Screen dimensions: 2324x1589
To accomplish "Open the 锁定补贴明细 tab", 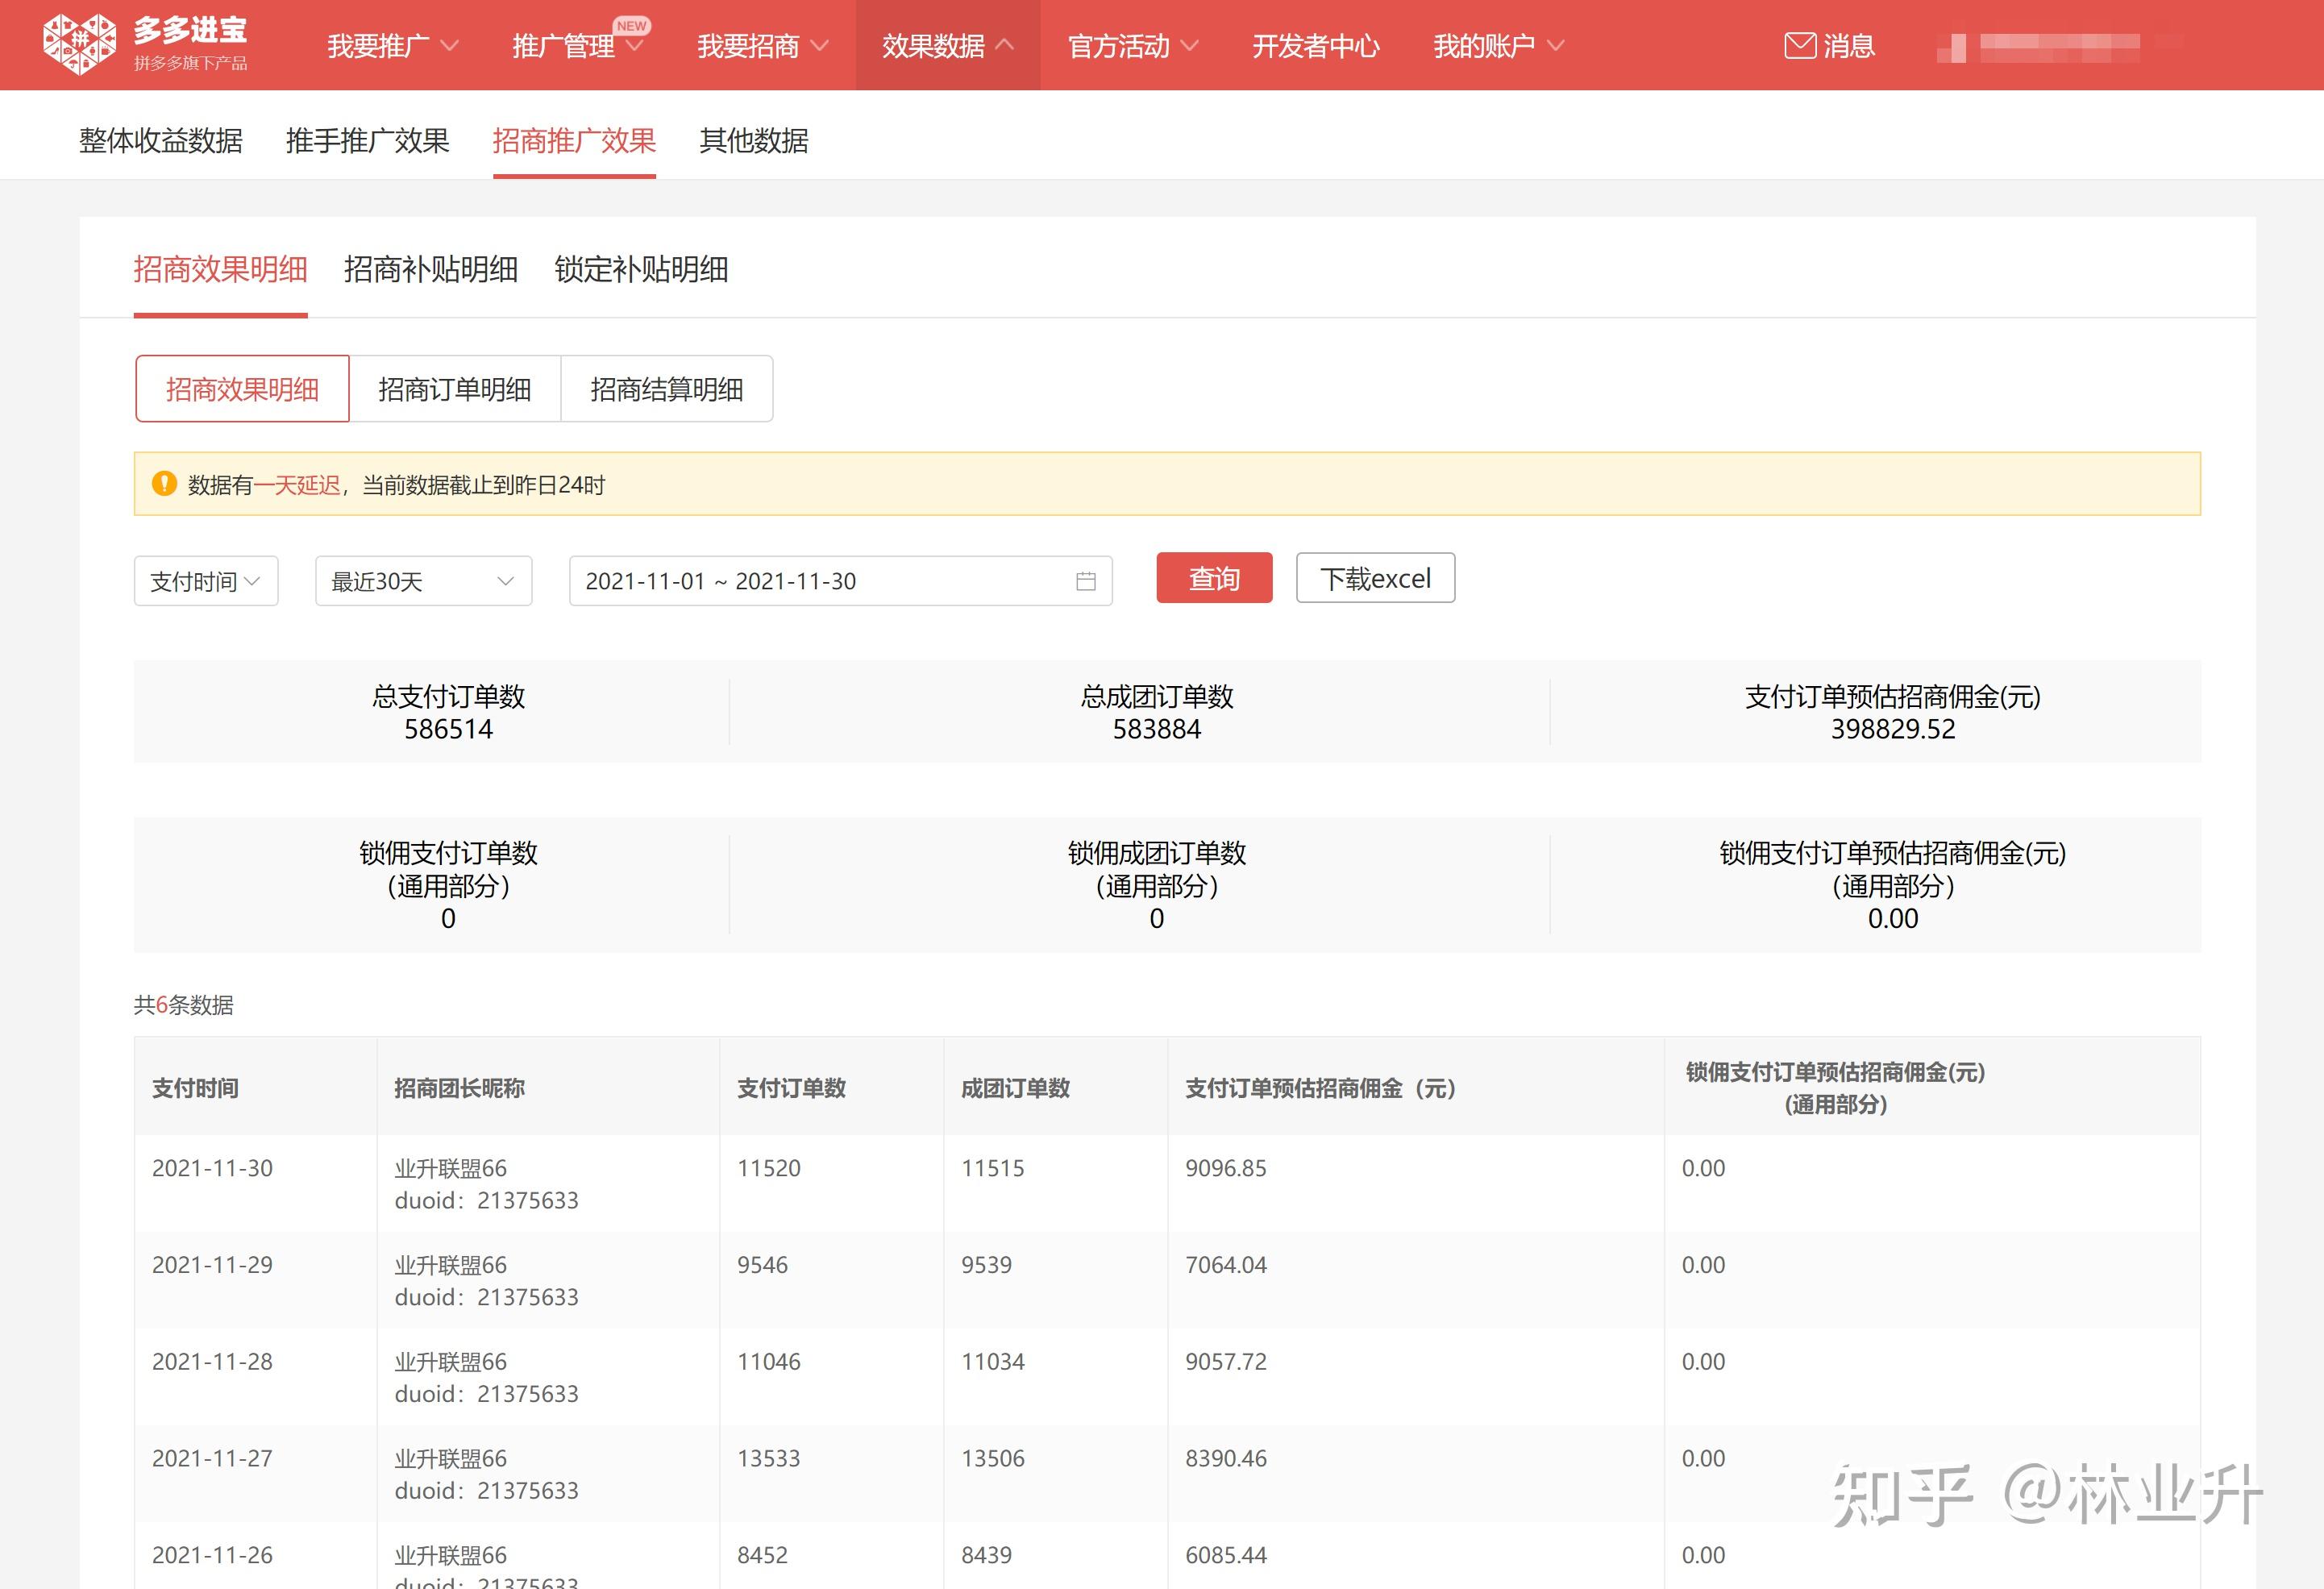I will pyautogui.click(x=641, y=269).
